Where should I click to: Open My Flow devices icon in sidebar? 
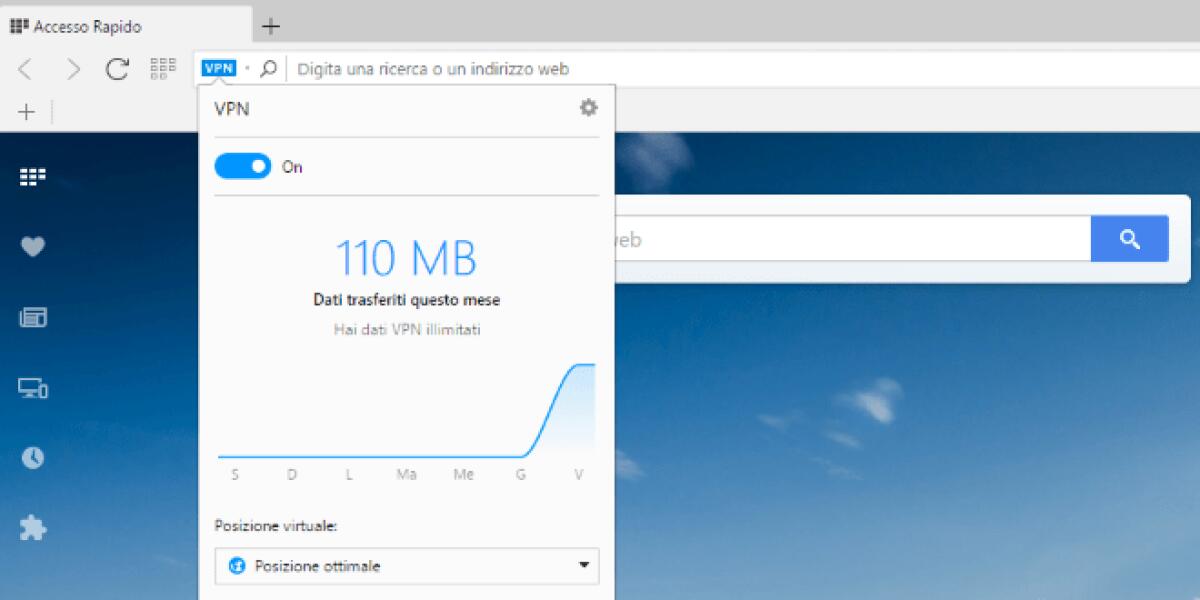click(x=31, y=388)
